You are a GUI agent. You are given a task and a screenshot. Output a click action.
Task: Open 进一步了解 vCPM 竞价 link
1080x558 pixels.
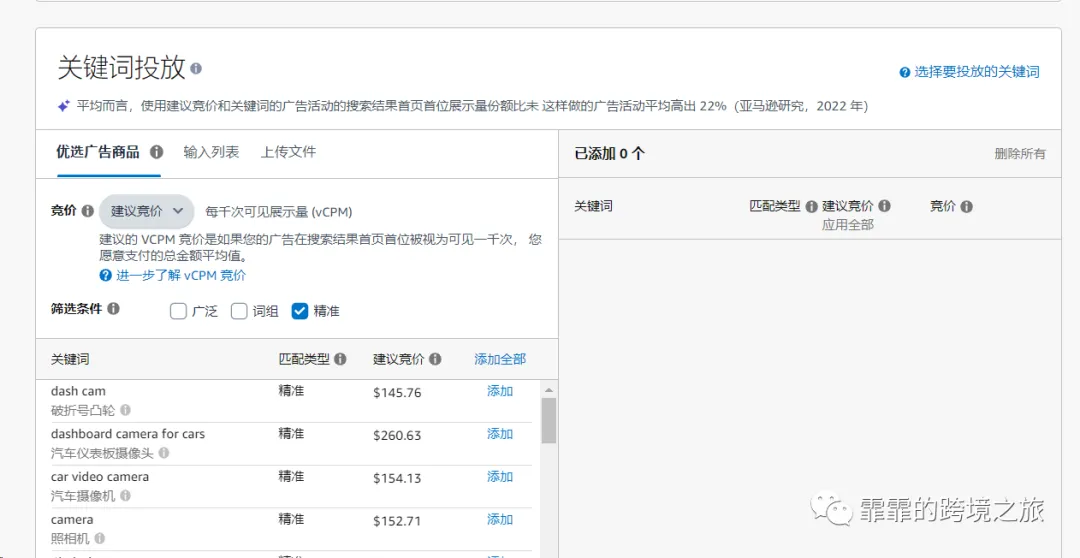(181, 276)
